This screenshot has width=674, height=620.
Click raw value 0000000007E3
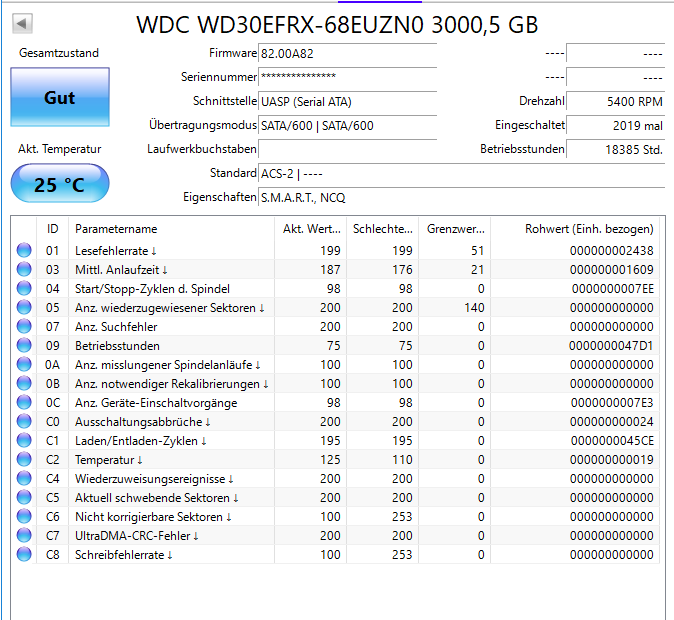[612, 402]
